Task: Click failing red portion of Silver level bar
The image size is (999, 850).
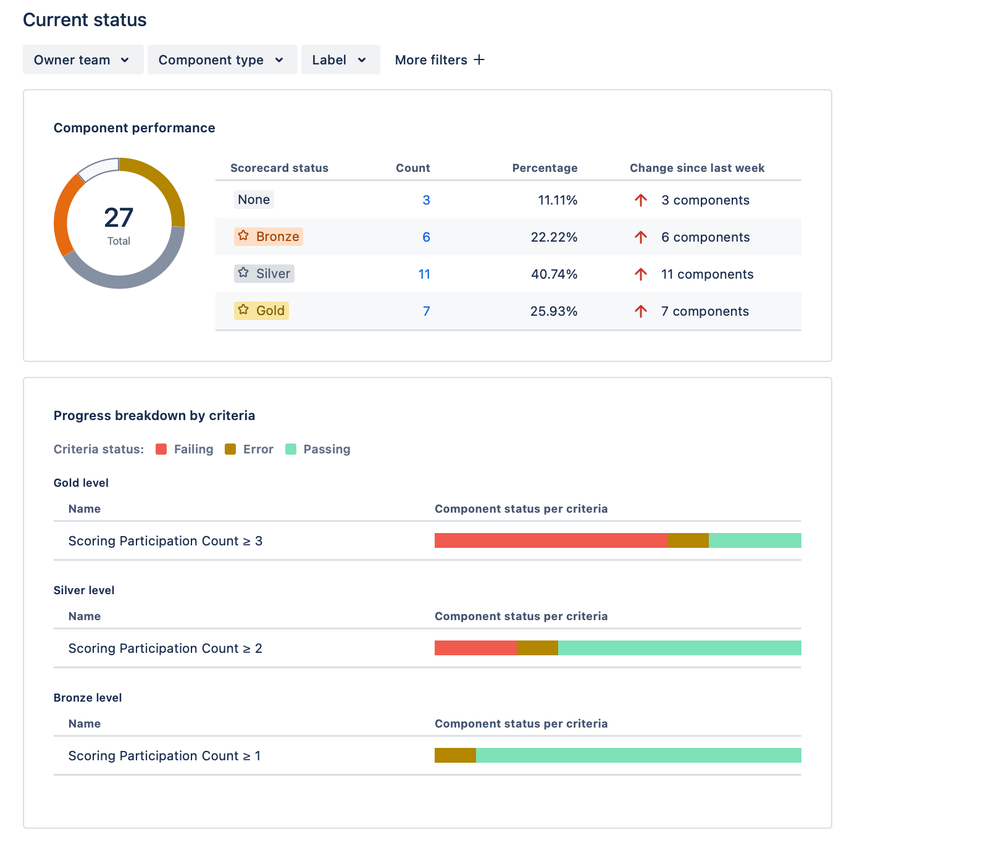Action: point(475,648)
